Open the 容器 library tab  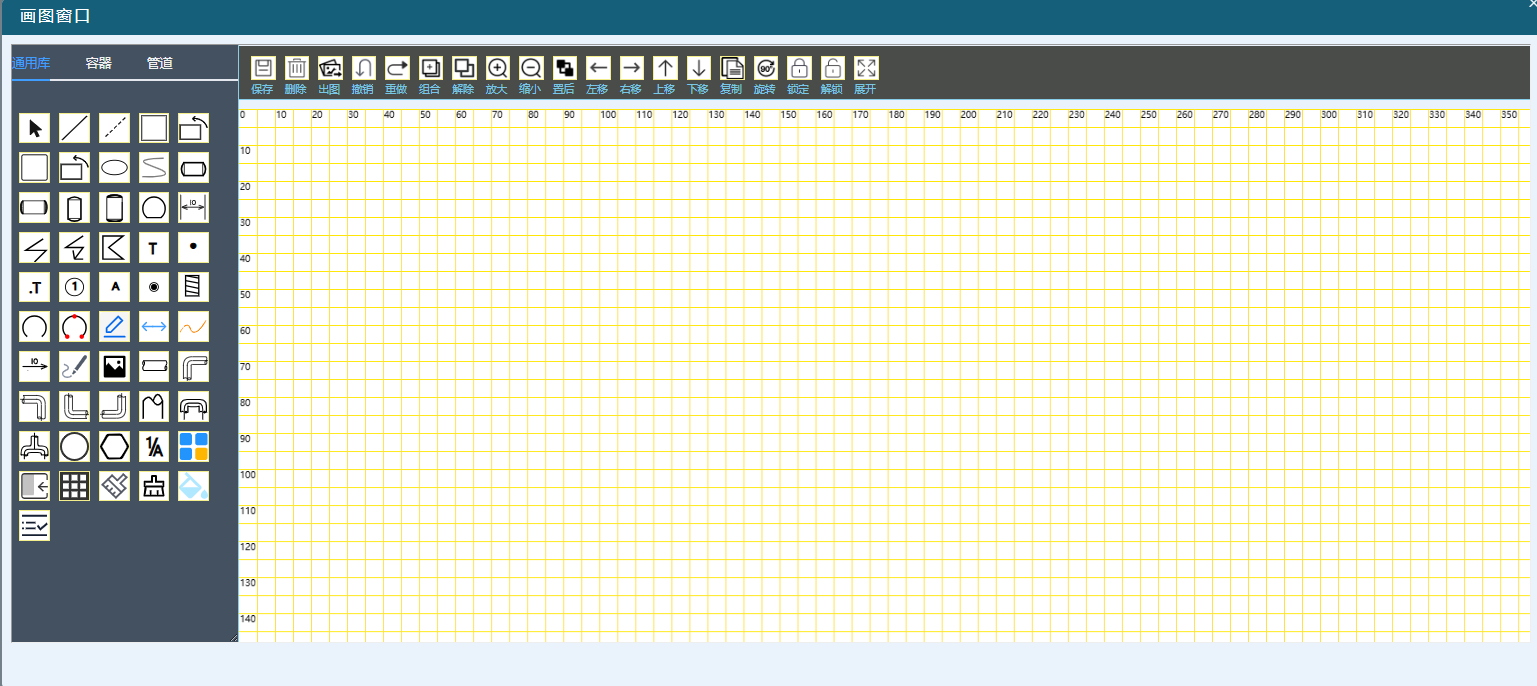pyautogui.click(x=99, y=63)
